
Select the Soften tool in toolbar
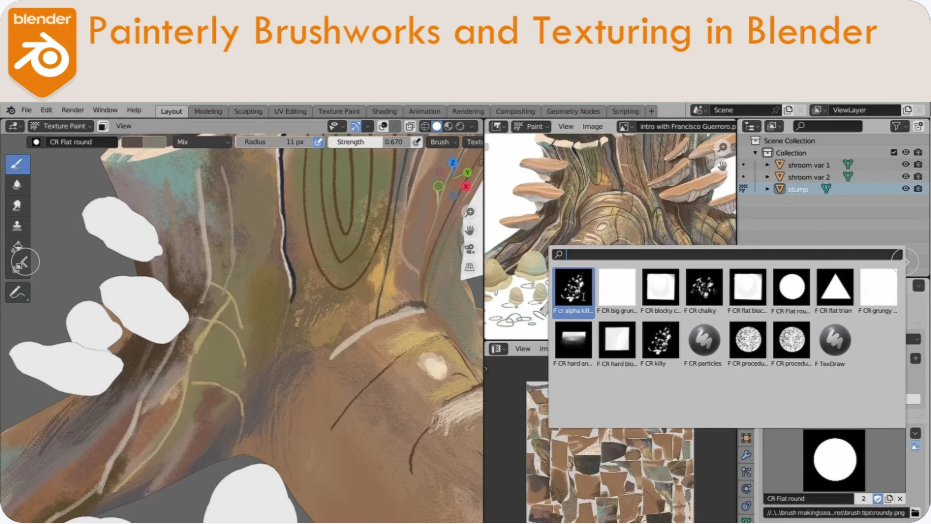[x=18, y=185]
